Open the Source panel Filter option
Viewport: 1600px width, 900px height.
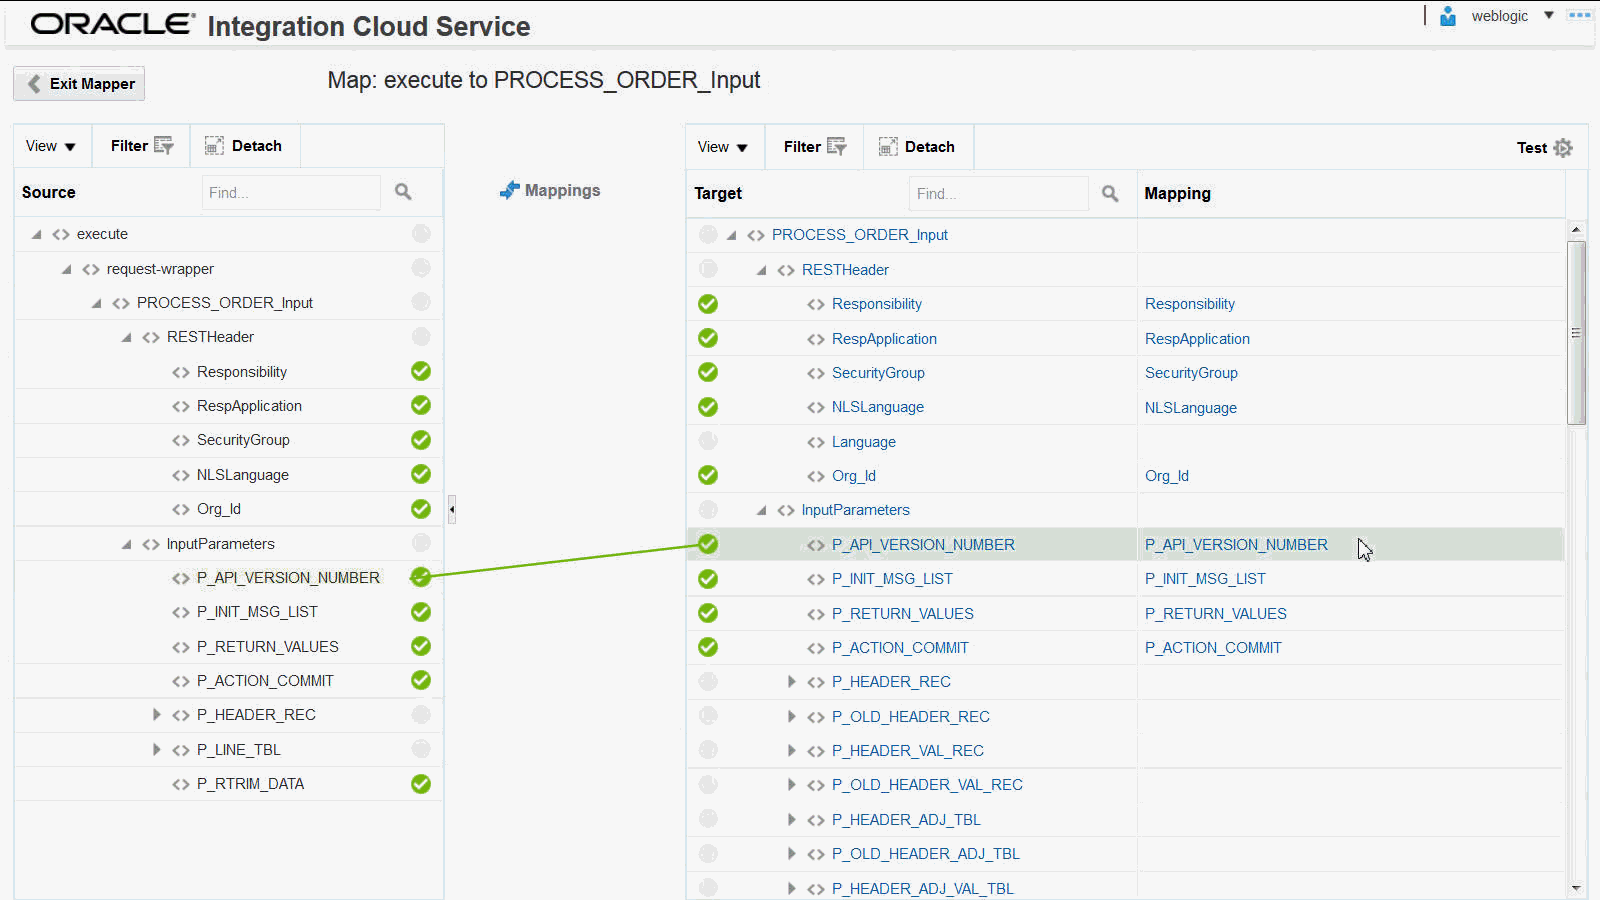click(142, 146)
